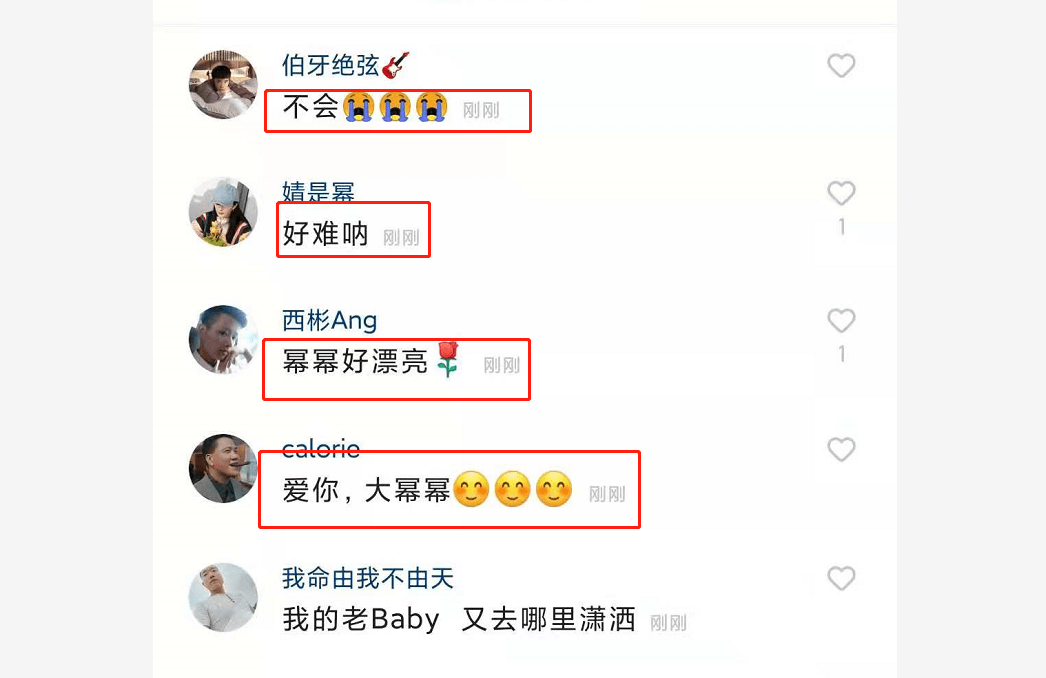This screenshot has height=678, width=1046.
Task: Like the comment by 伯牙绝弦
Action: click(x=841, y=65)
